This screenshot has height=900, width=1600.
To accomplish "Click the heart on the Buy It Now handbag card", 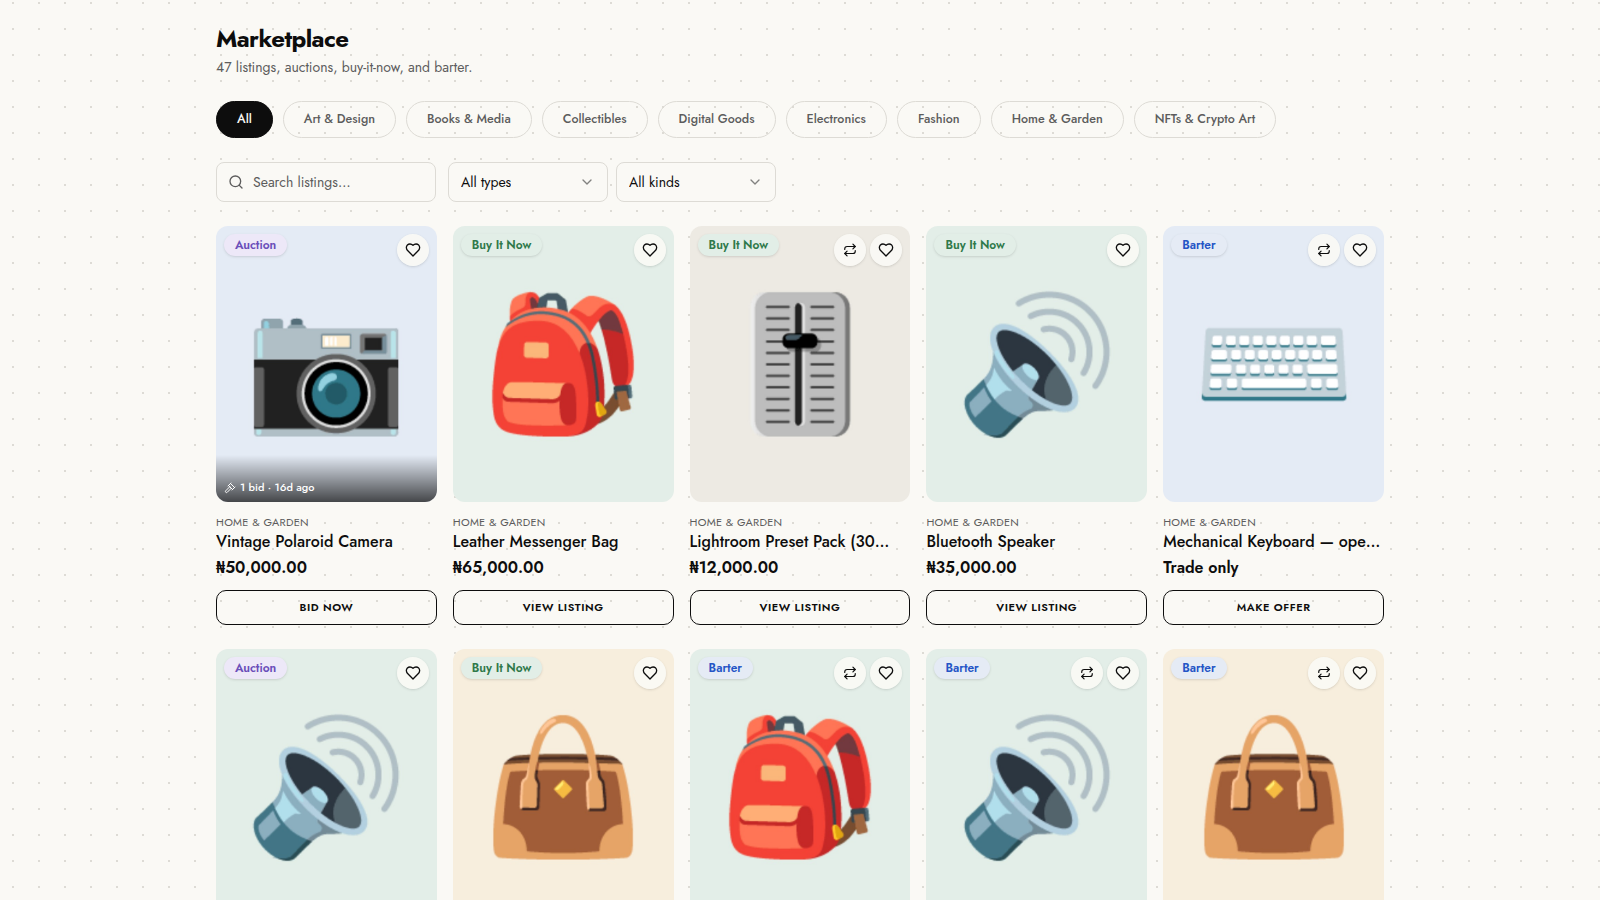I will [x=650, y=673].
